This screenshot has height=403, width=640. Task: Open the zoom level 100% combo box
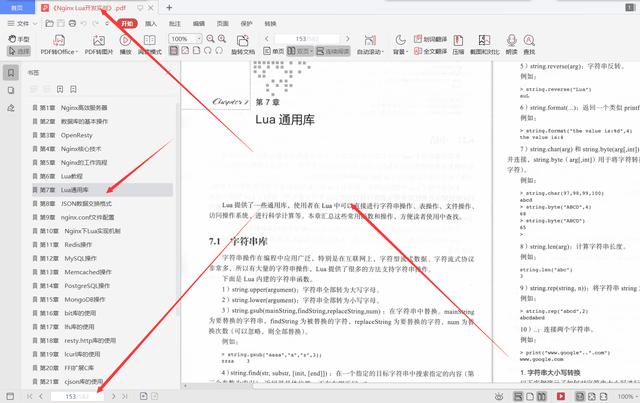click(185, 39)
